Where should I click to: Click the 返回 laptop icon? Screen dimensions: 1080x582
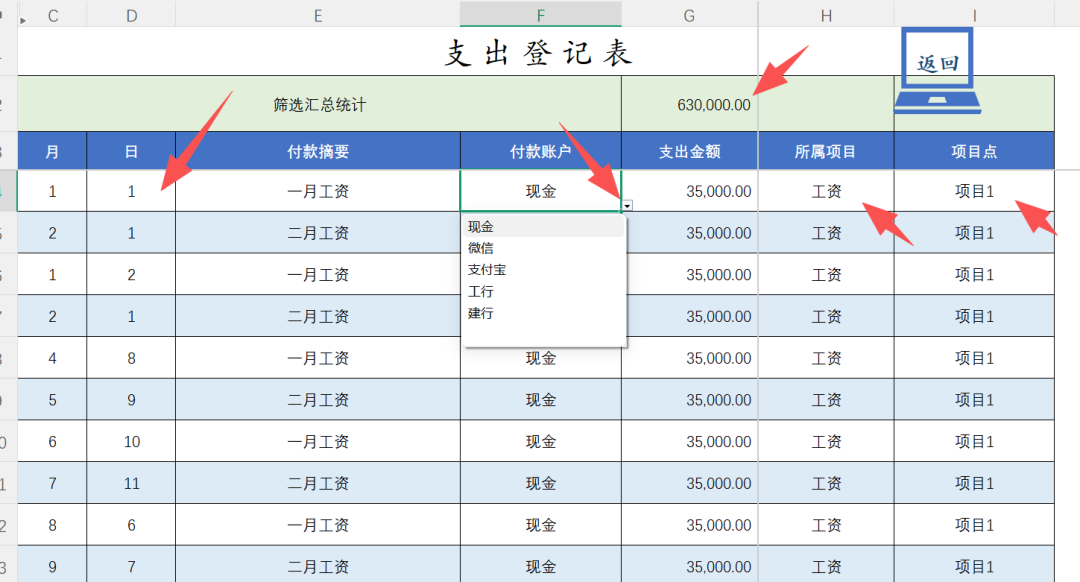(x=937, y=70)
